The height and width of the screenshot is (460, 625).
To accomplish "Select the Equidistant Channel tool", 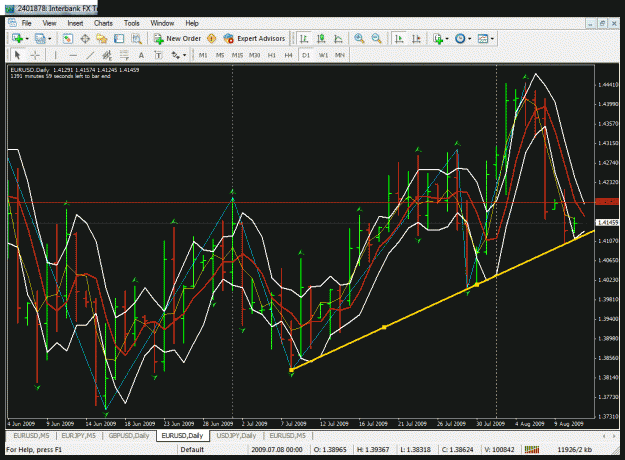I will click(x=107, y=55).
